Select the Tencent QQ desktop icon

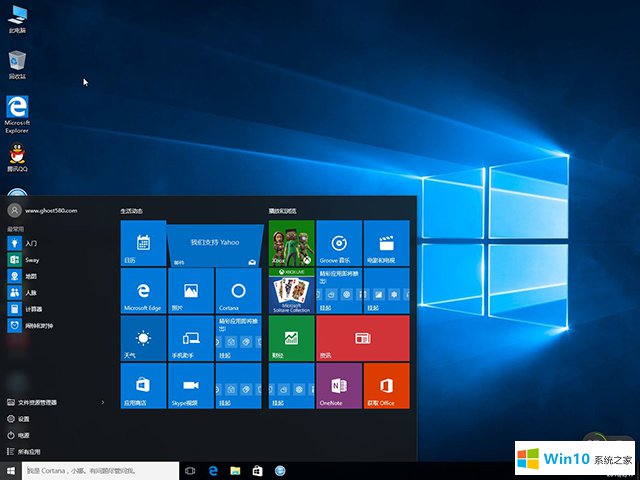17,157
